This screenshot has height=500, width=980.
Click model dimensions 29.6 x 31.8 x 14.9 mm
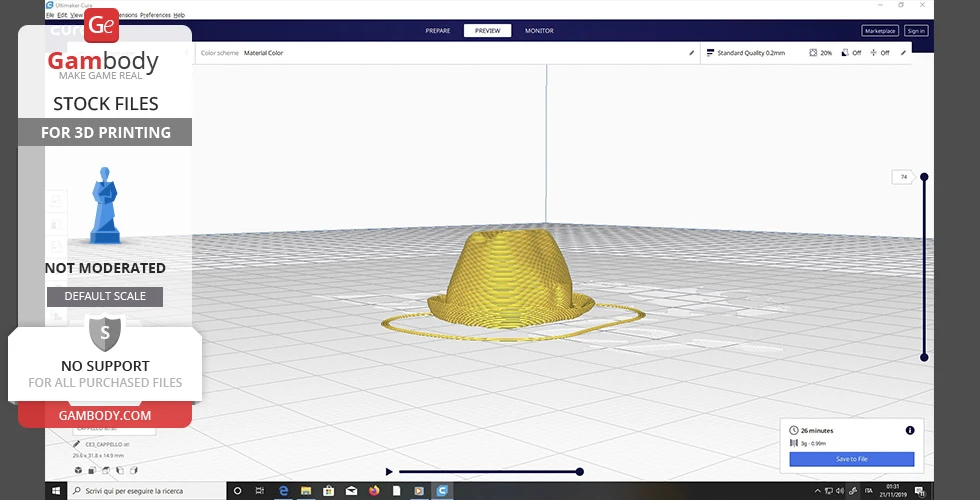pos(98,456)
